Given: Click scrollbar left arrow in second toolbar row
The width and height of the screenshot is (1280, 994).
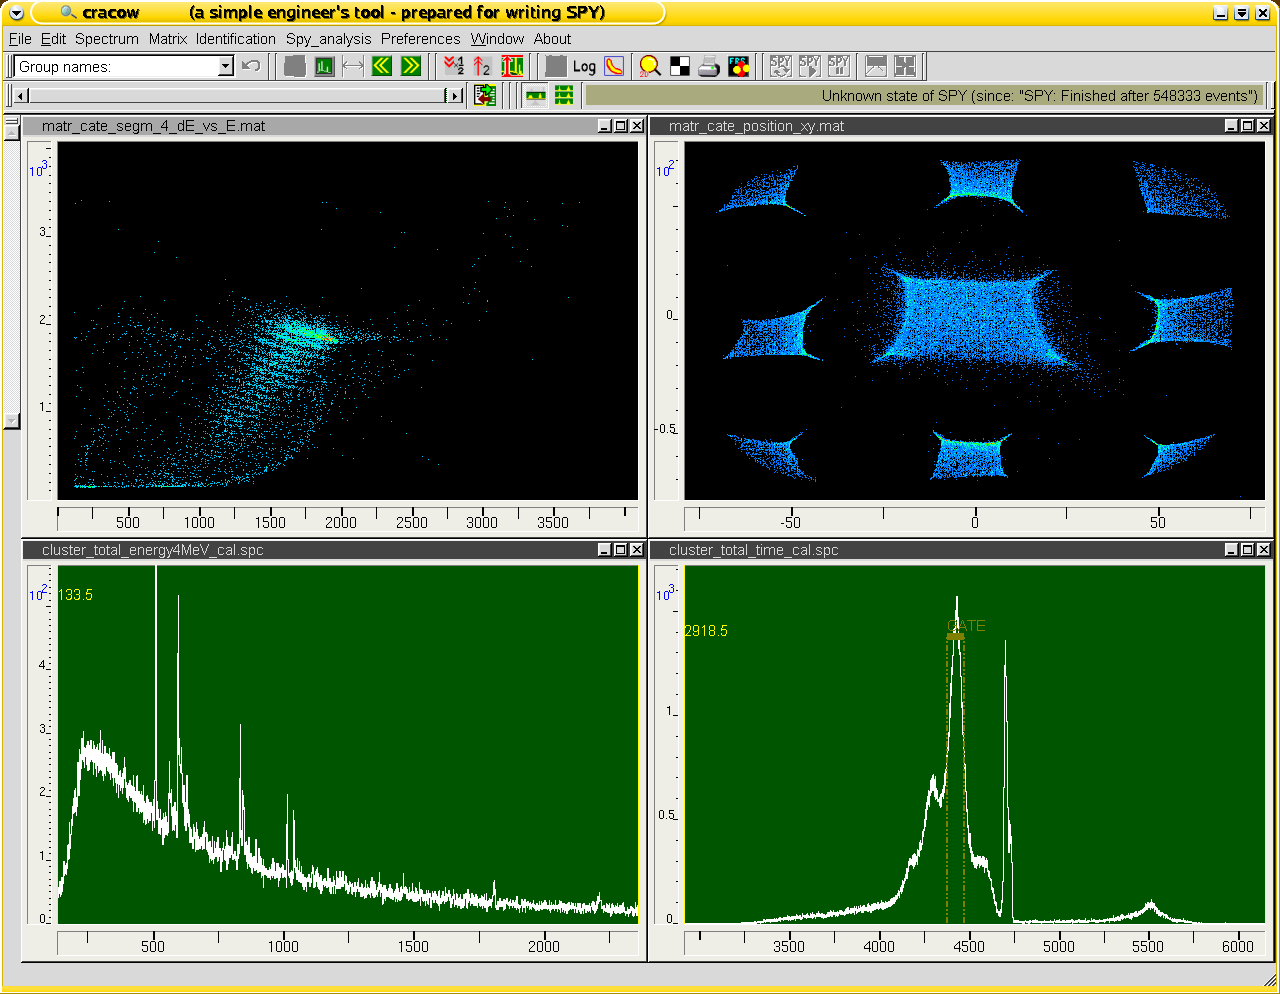Looking at the screenshot, I should [x=22, y=96].
